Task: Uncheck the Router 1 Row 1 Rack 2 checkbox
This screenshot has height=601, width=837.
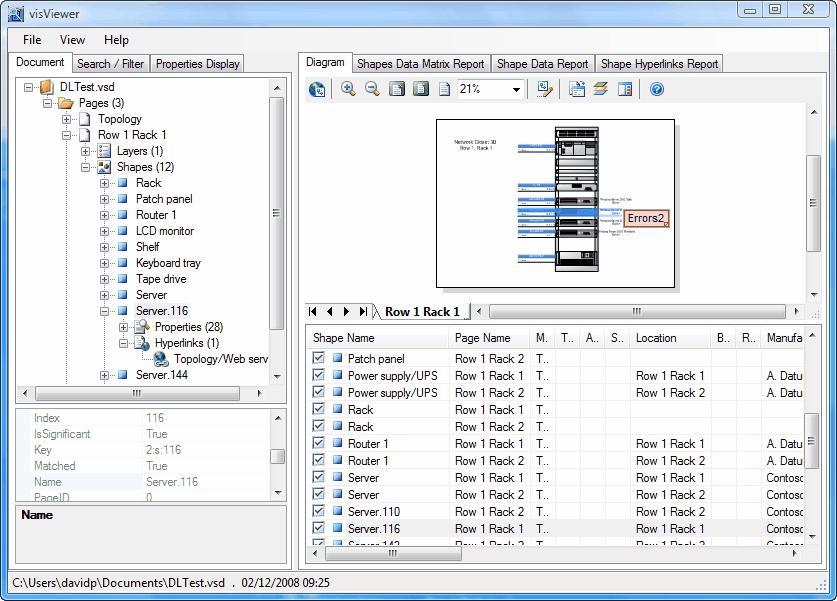Action: (319, 460)
